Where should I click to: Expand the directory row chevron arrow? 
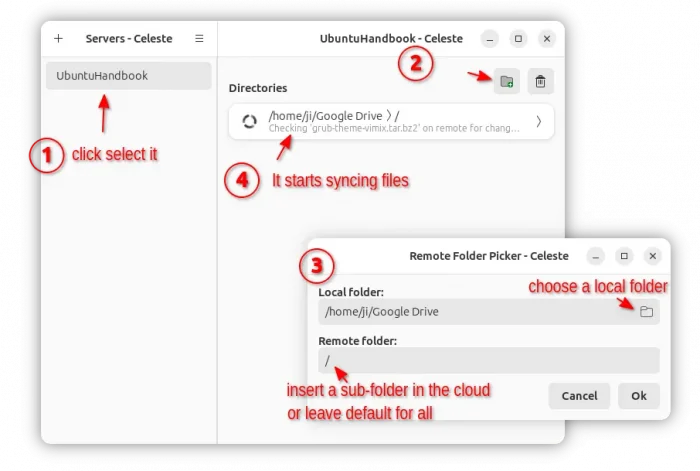[538, 122]
